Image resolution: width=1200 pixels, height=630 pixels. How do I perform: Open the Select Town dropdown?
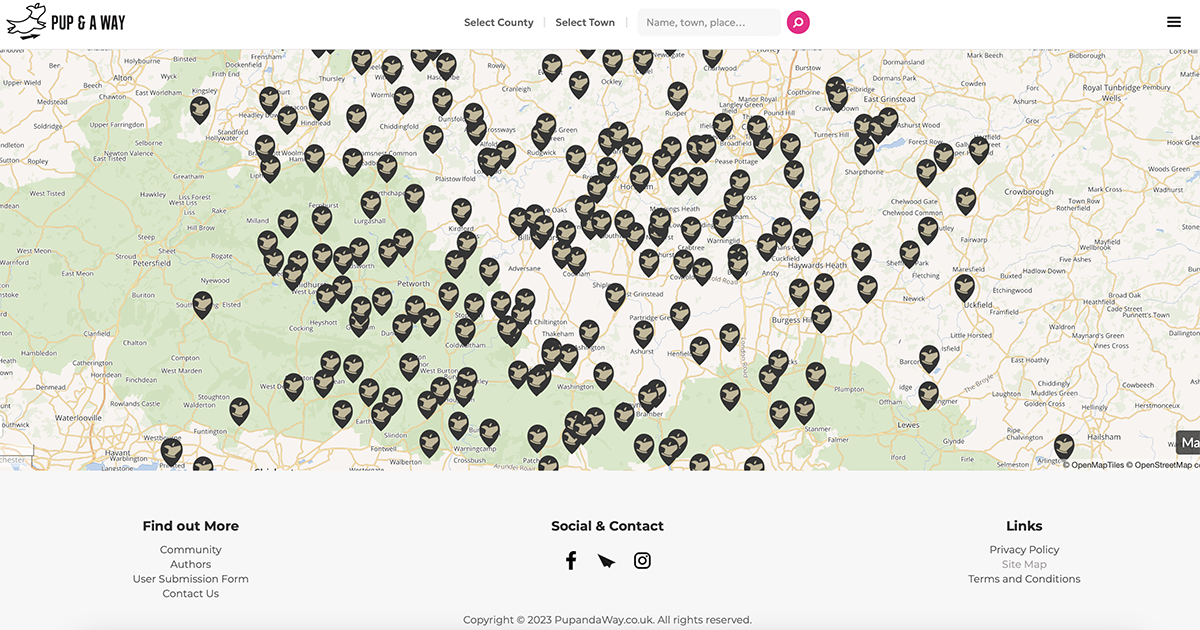point(585,22)
